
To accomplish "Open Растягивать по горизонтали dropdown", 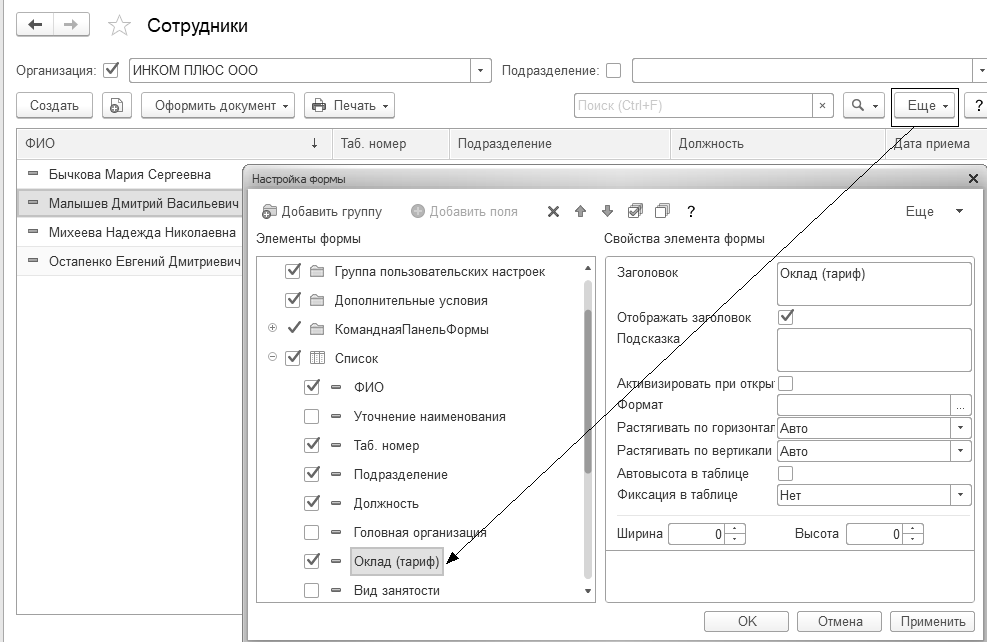I will [960, 428].
